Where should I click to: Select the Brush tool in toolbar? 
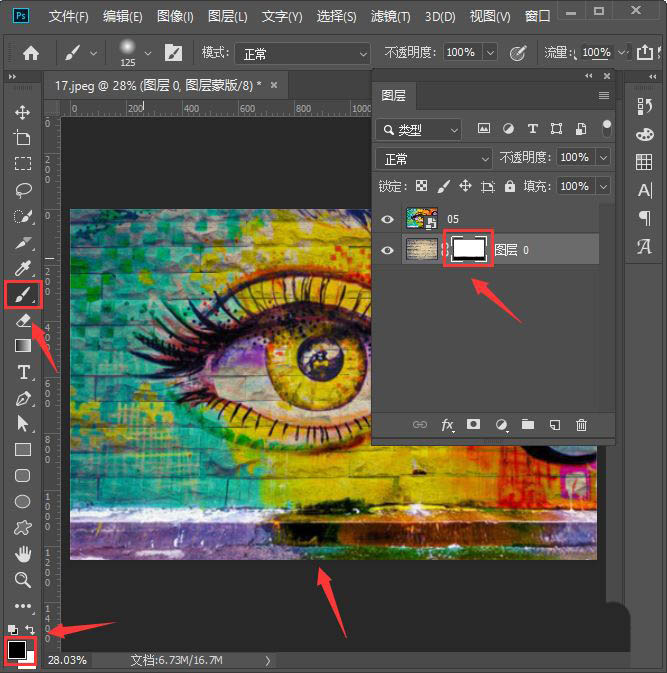[x=23, y=294]
